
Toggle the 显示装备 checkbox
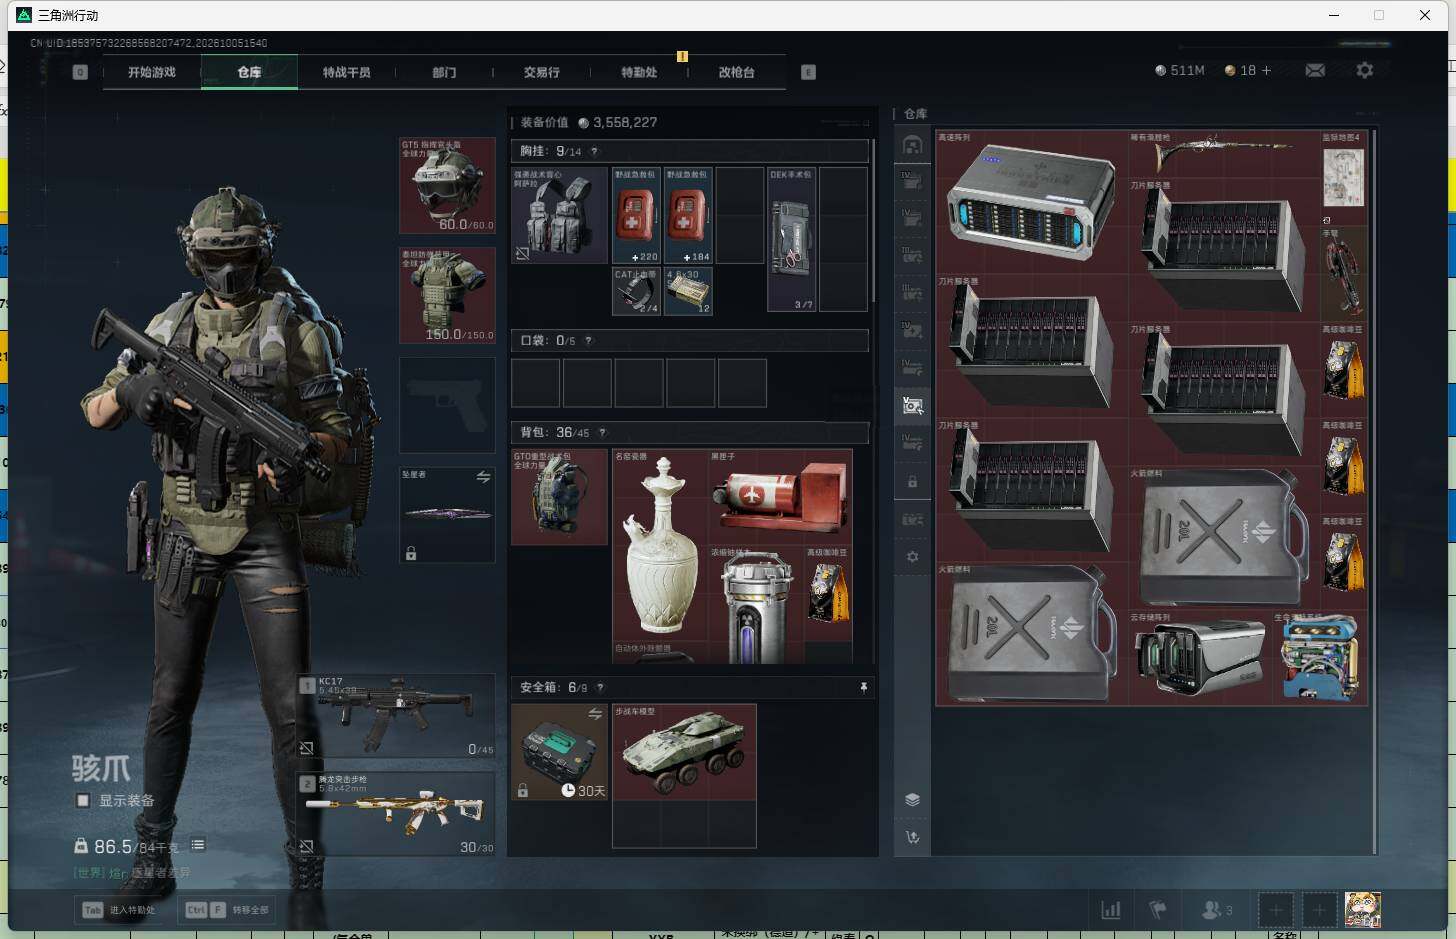pos(83,800)
